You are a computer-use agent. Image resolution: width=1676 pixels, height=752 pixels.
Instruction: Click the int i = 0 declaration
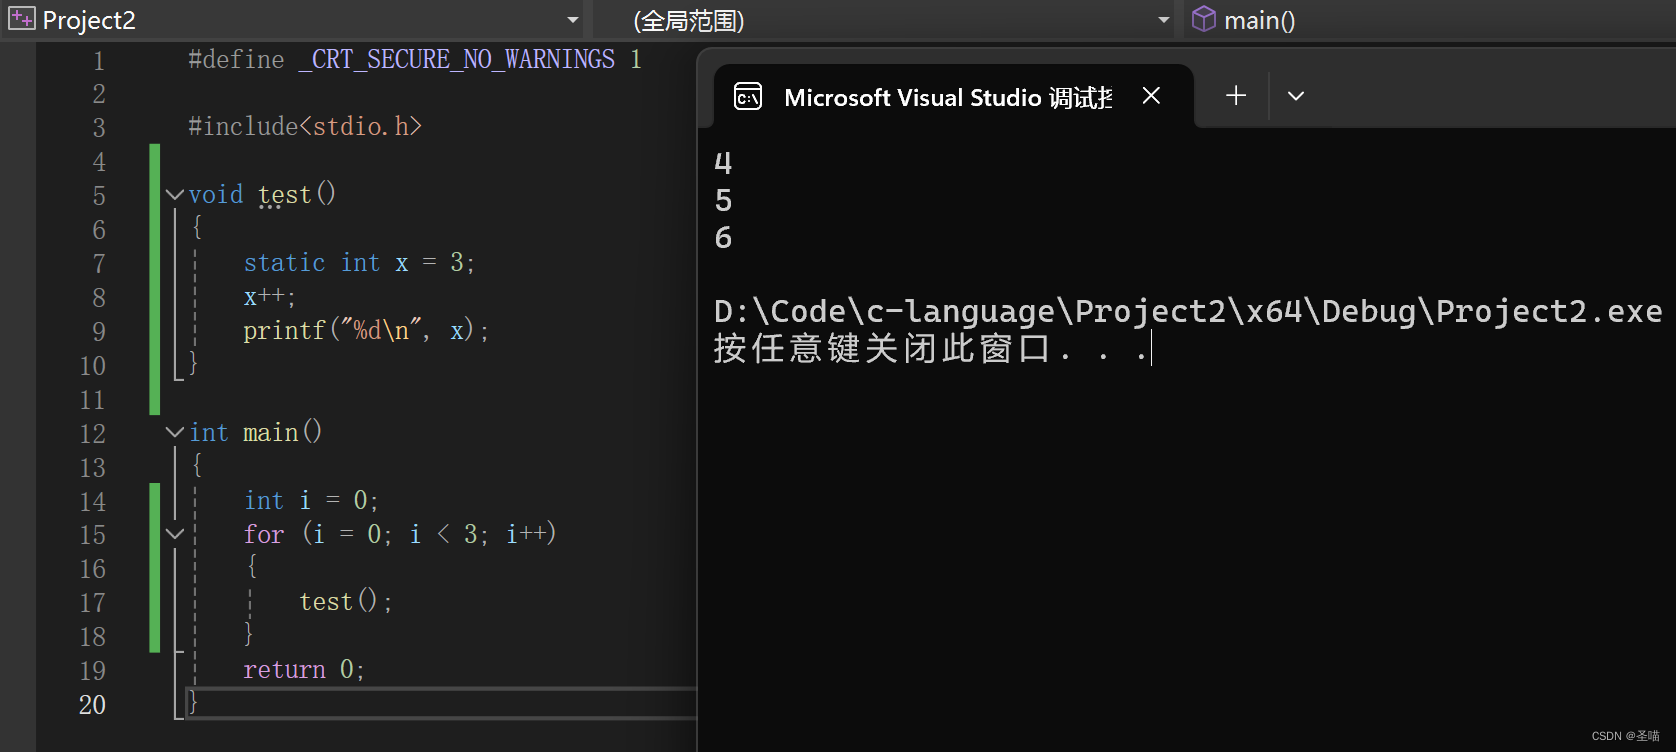(x=311, y=500)
